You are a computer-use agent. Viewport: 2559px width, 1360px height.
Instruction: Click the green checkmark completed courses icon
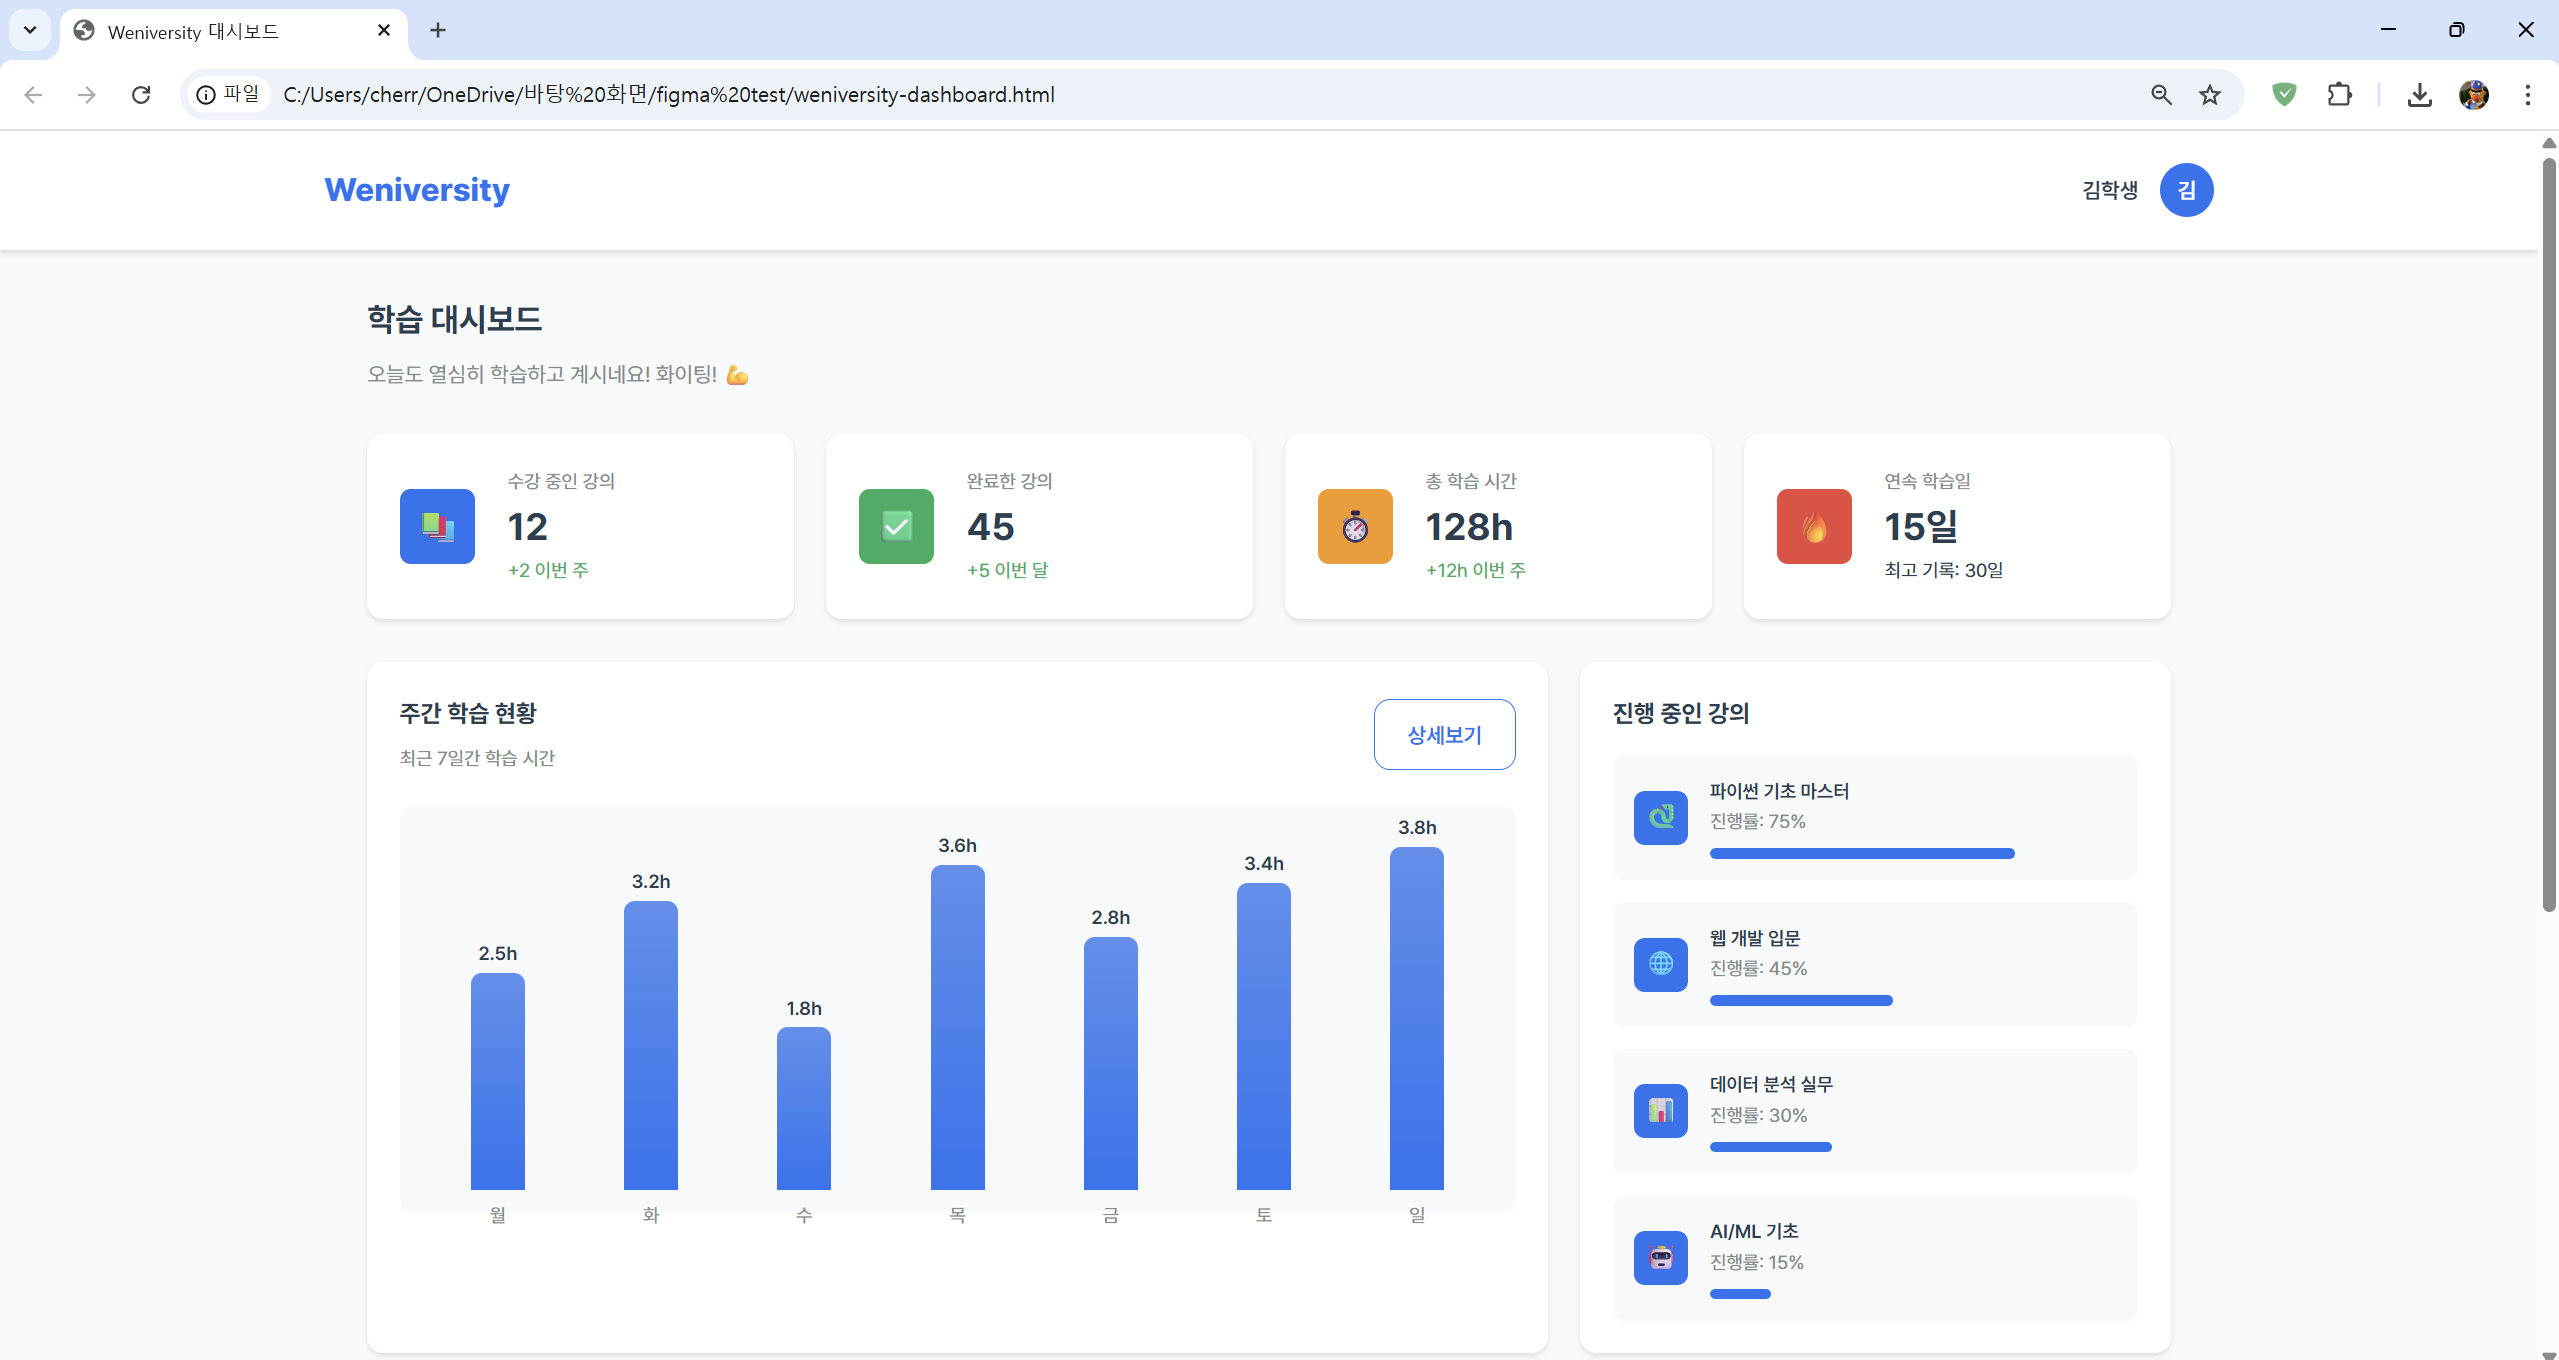[x=896, y=526]
